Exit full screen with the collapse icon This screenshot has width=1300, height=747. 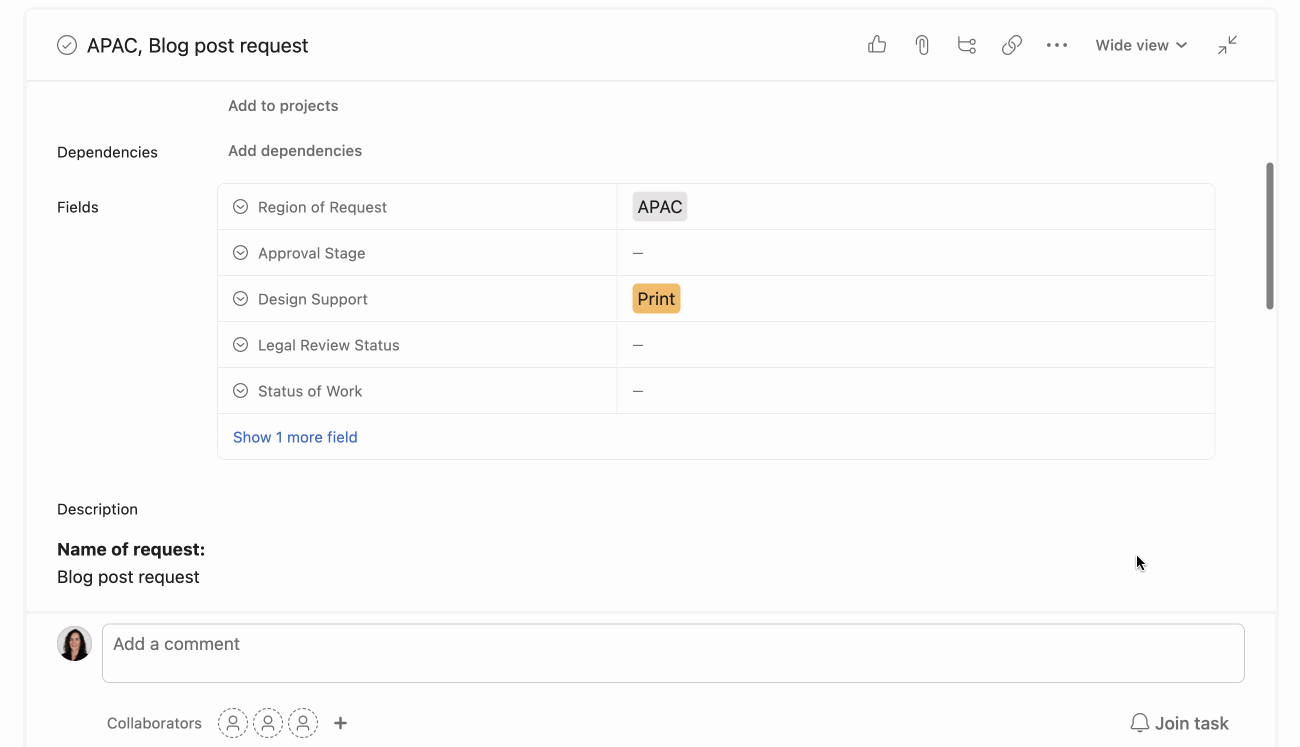pyautogui.click(x=1226, y=45)
